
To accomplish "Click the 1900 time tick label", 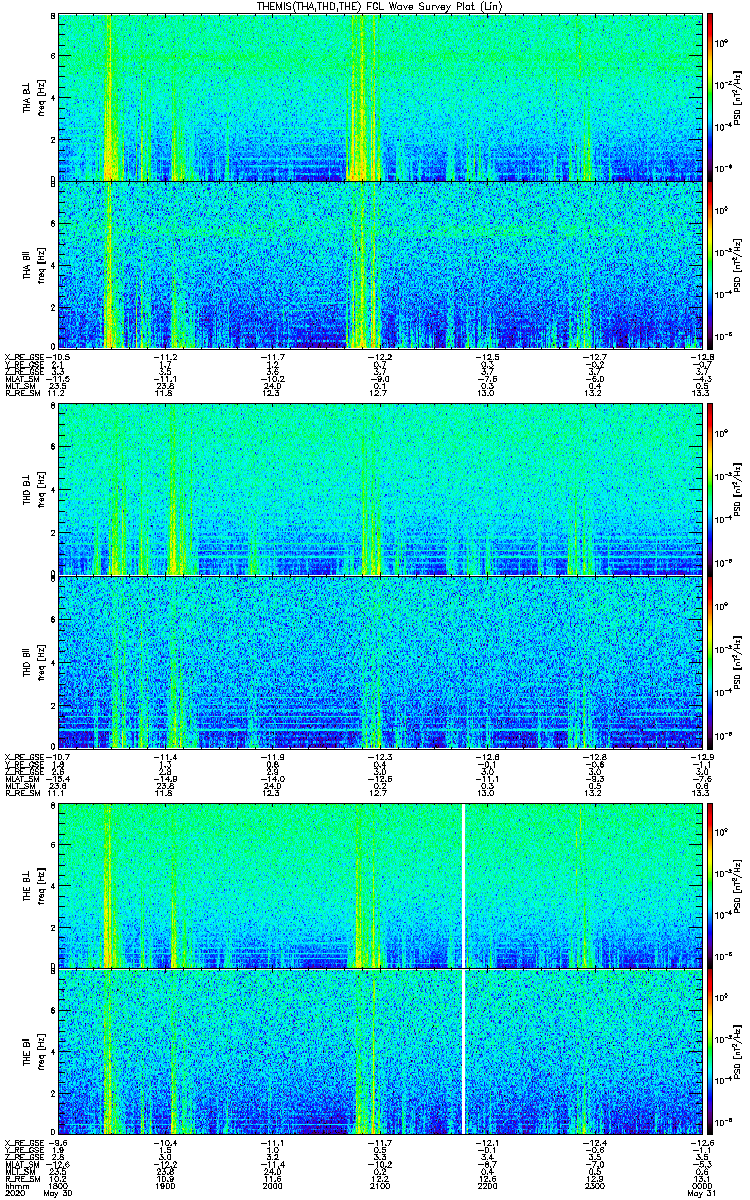I will (165, 1186).
